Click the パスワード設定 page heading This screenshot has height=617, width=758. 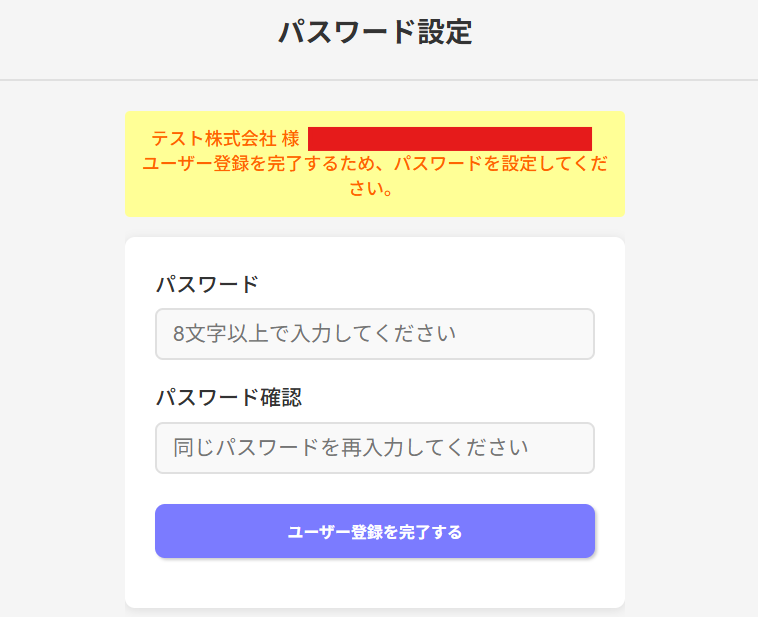click(375, 32)
